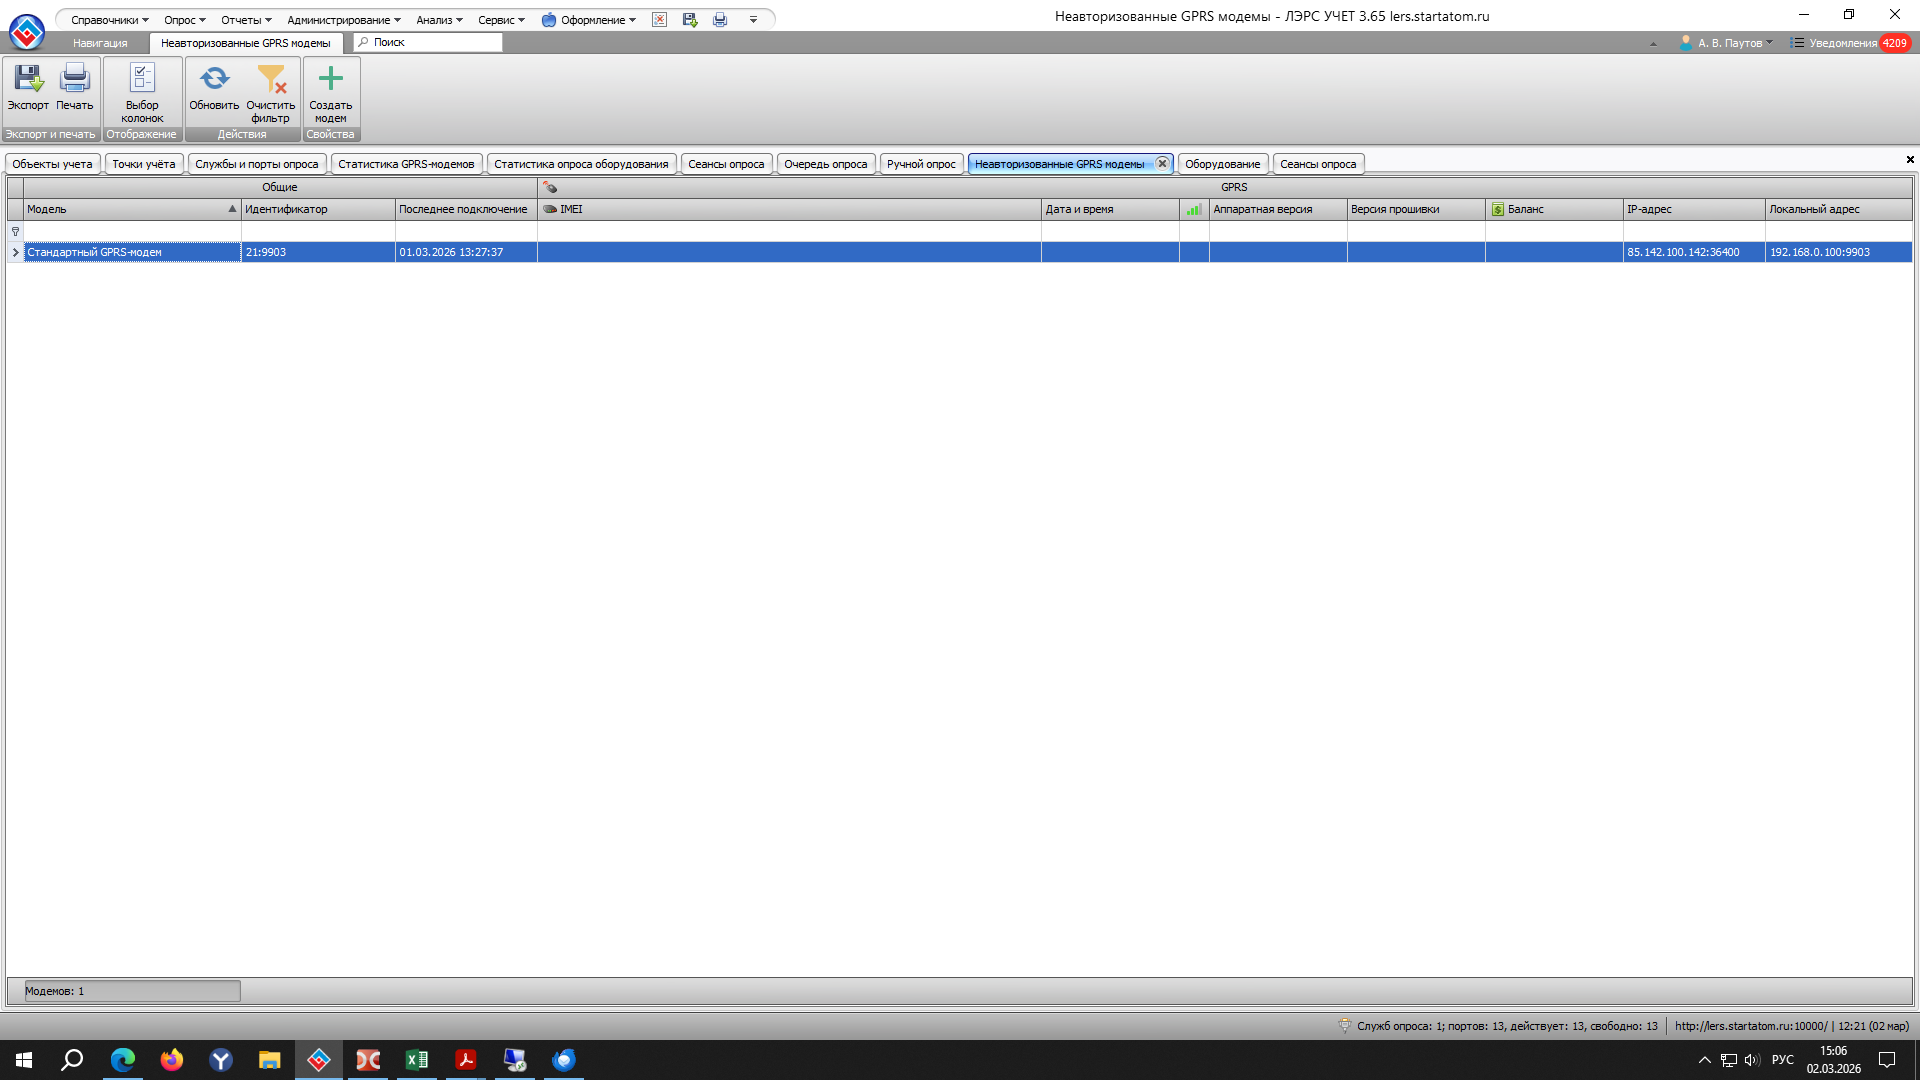Switch to the Навигация ribbon tab
Viewport: 1920px width, 1080px height.
(100, 43)
